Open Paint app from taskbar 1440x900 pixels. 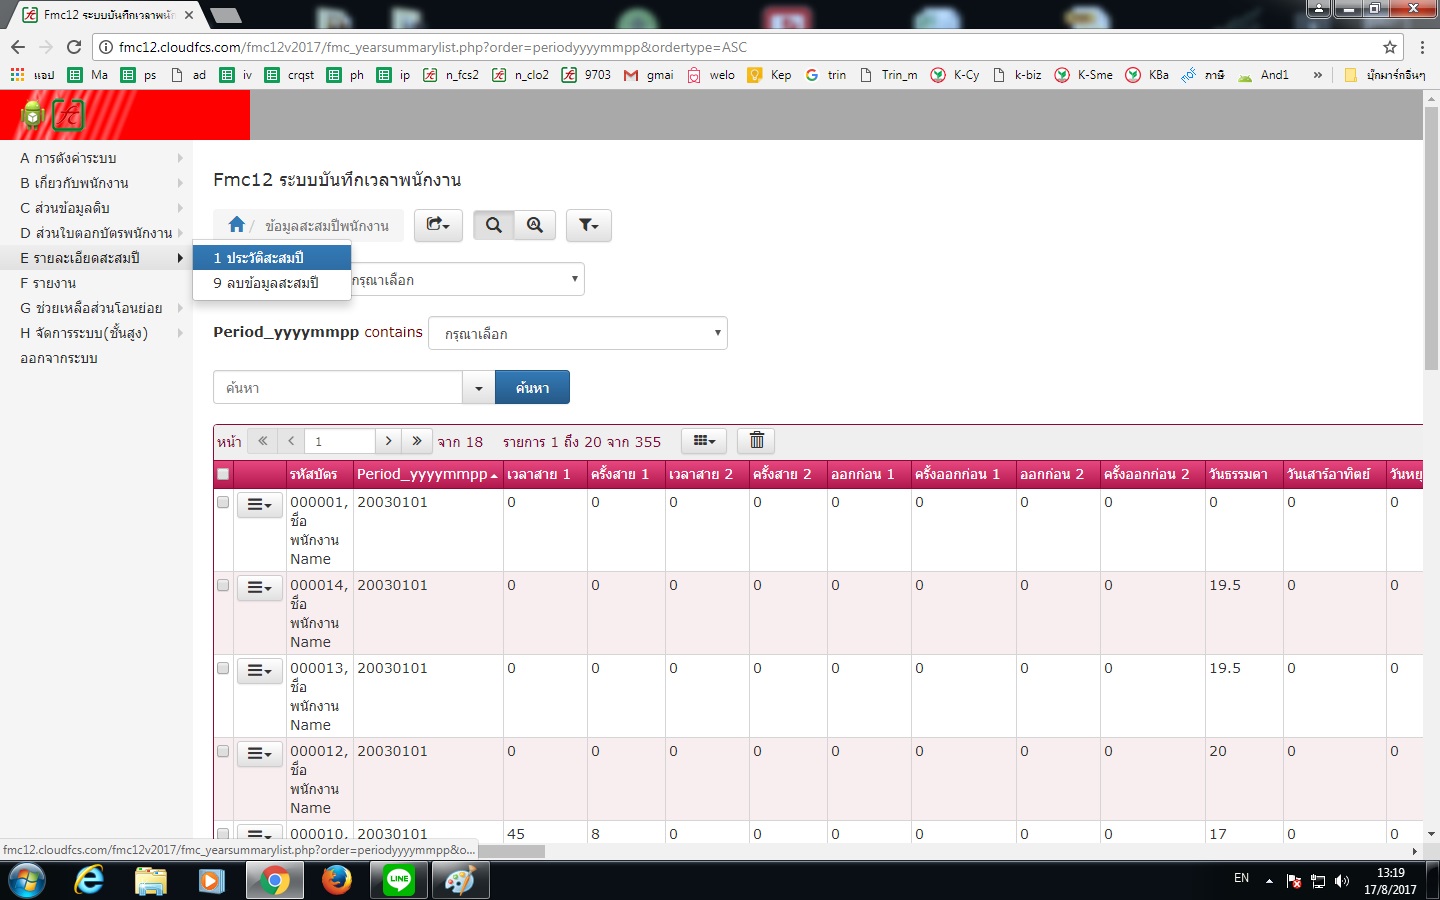460,880
